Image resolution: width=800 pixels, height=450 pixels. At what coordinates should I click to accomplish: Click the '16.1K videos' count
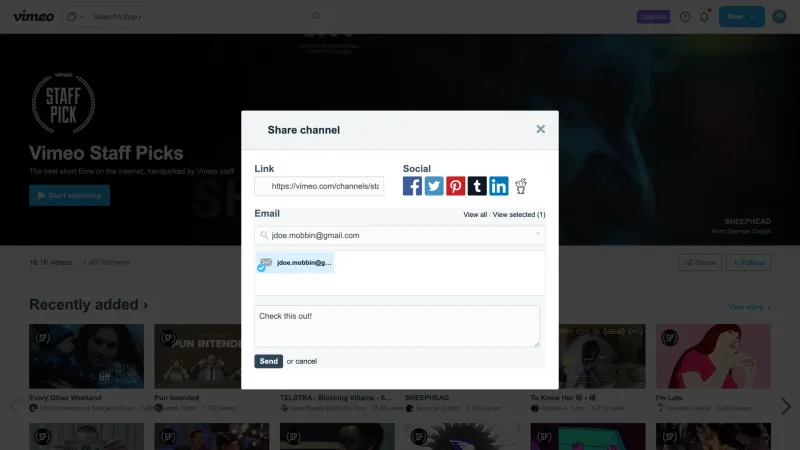51,263
